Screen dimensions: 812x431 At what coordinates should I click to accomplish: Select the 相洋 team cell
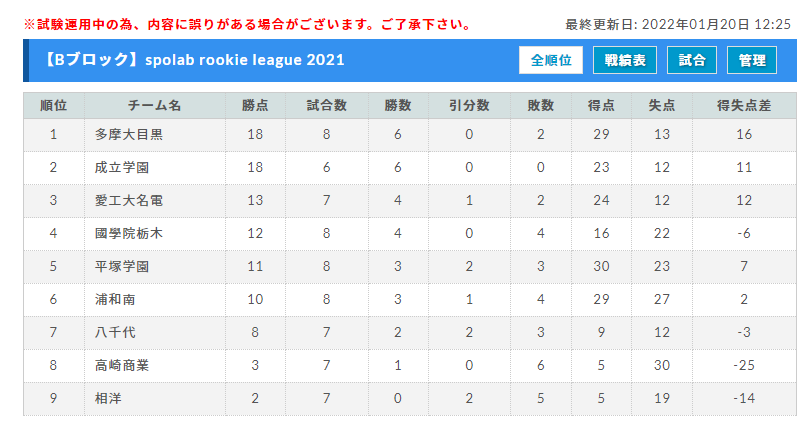[x=155, y=399]
